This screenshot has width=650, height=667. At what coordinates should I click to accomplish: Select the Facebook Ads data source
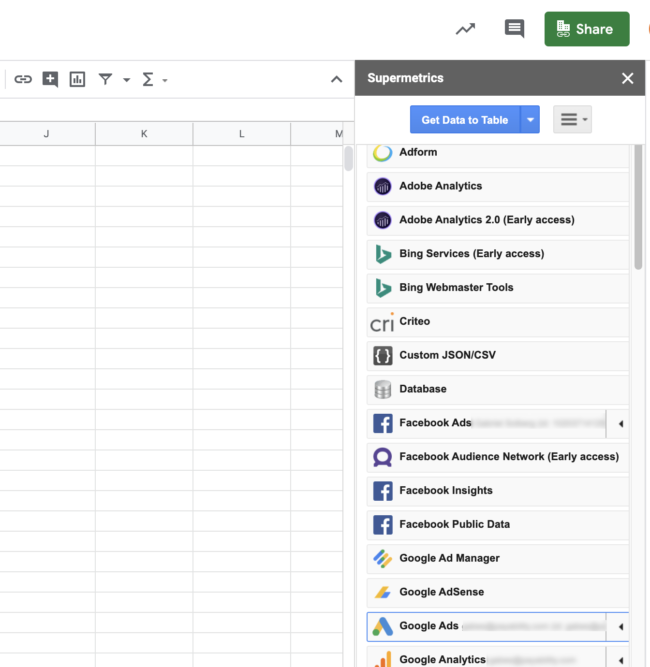pyautogui.click(x=487, y=423)
